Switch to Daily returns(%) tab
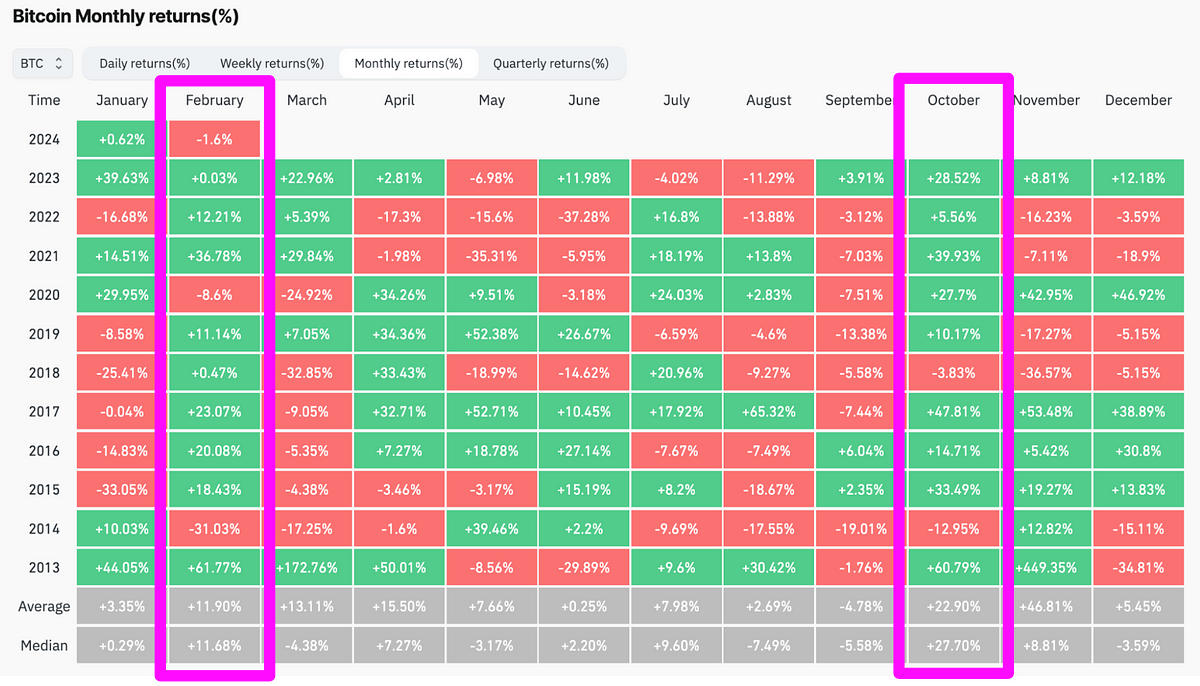The height and width of the screenshot is (686, 1200). pos(144,63)
